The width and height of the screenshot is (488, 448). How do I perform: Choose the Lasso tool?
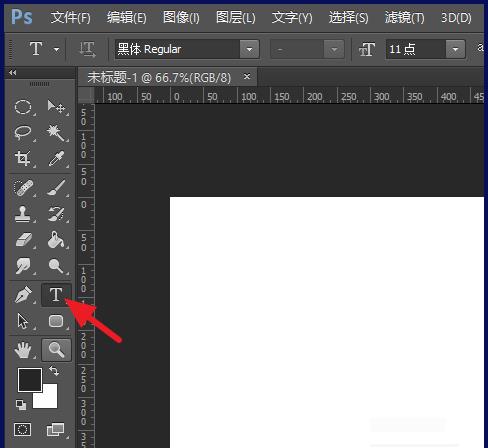click(23, 133)
